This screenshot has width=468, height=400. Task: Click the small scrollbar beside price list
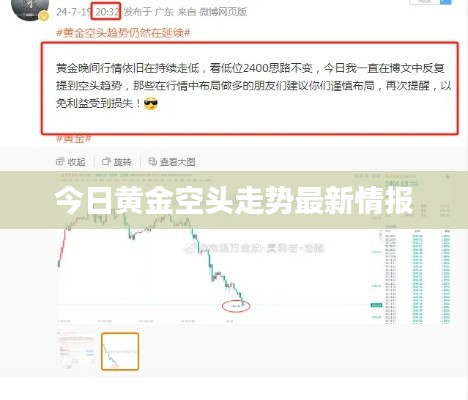(380, 236)
